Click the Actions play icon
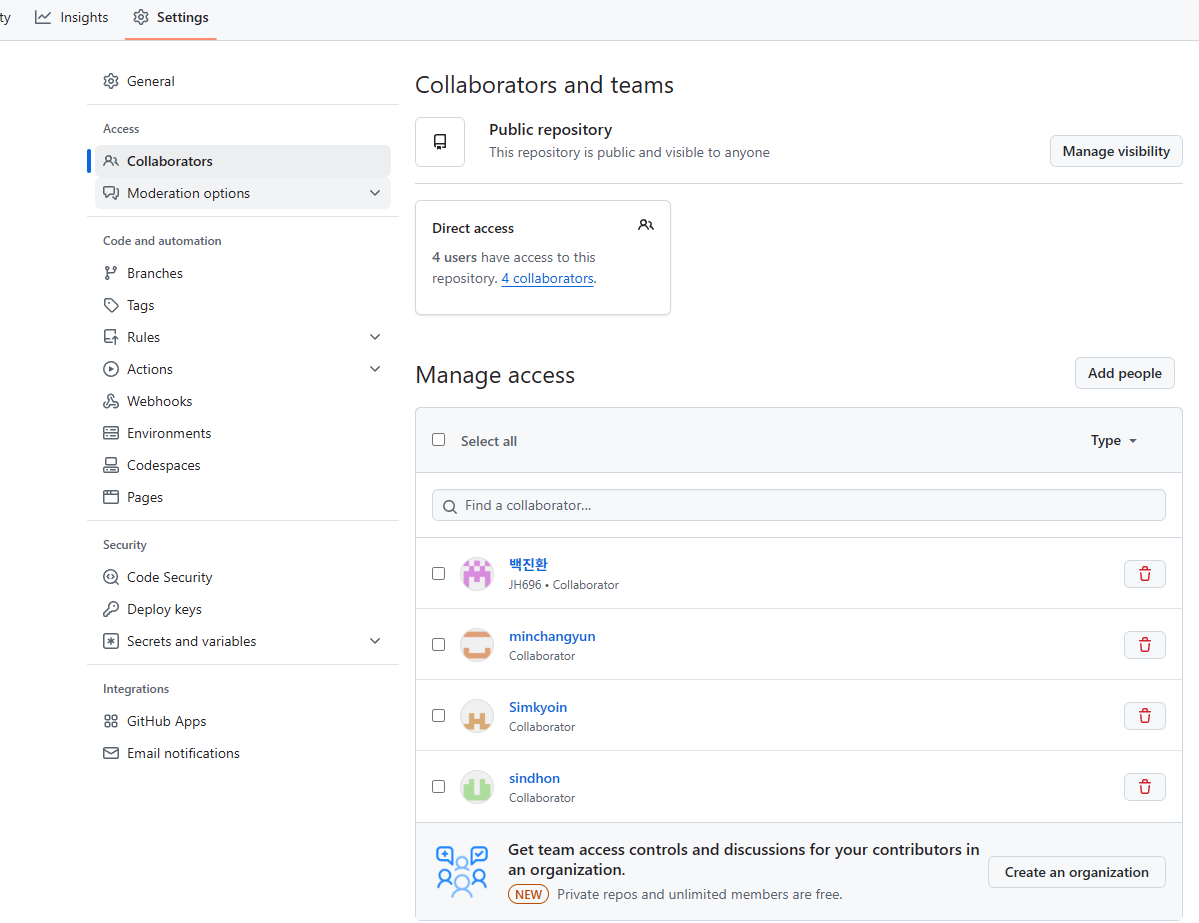Viewport: 1199px width, 923px height. [111, 369]
